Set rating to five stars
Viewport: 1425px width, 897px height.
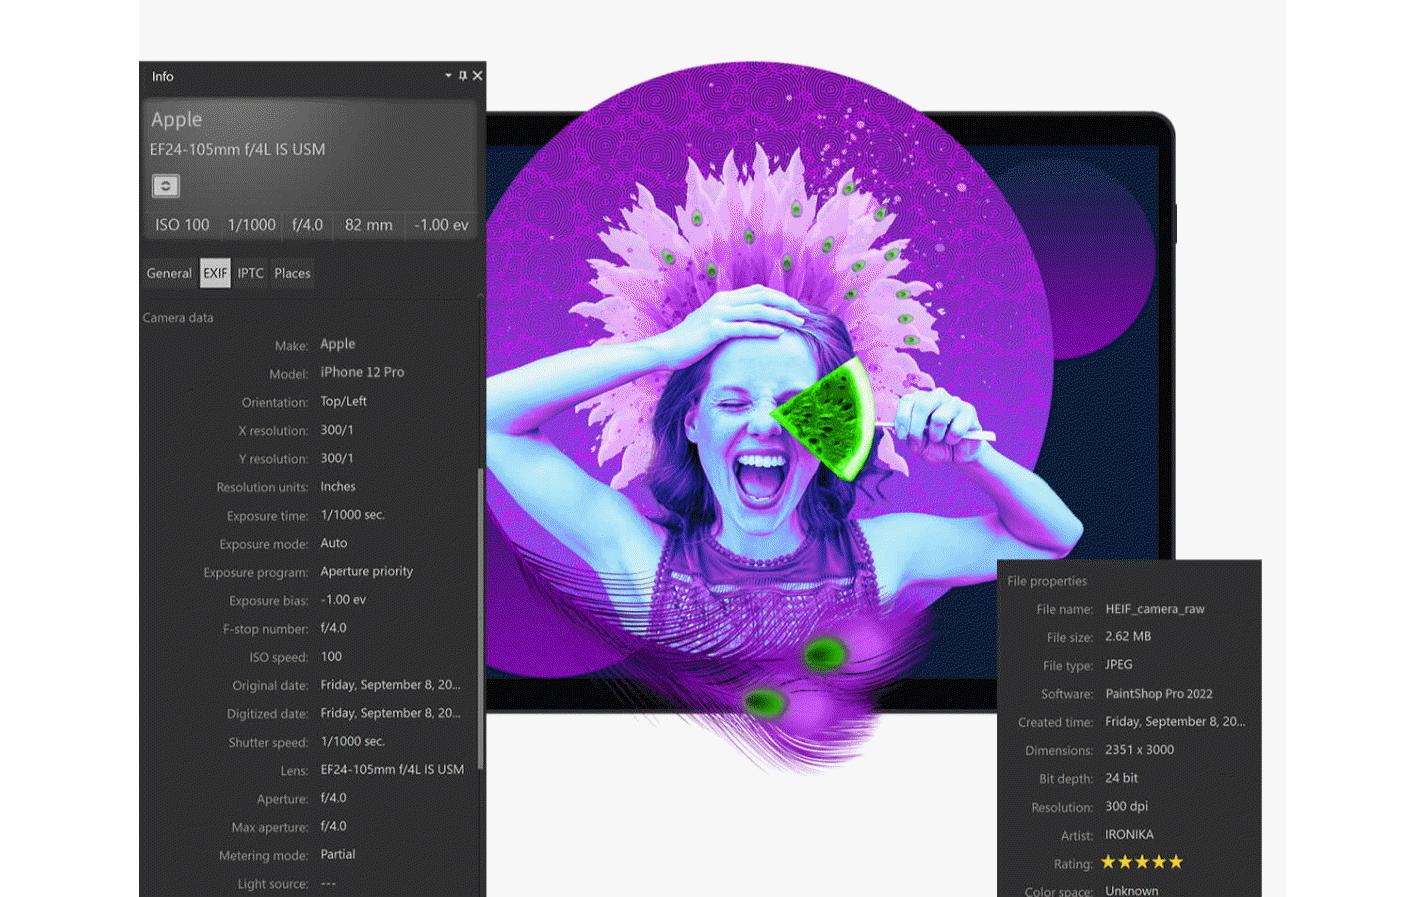point(1176,862)
